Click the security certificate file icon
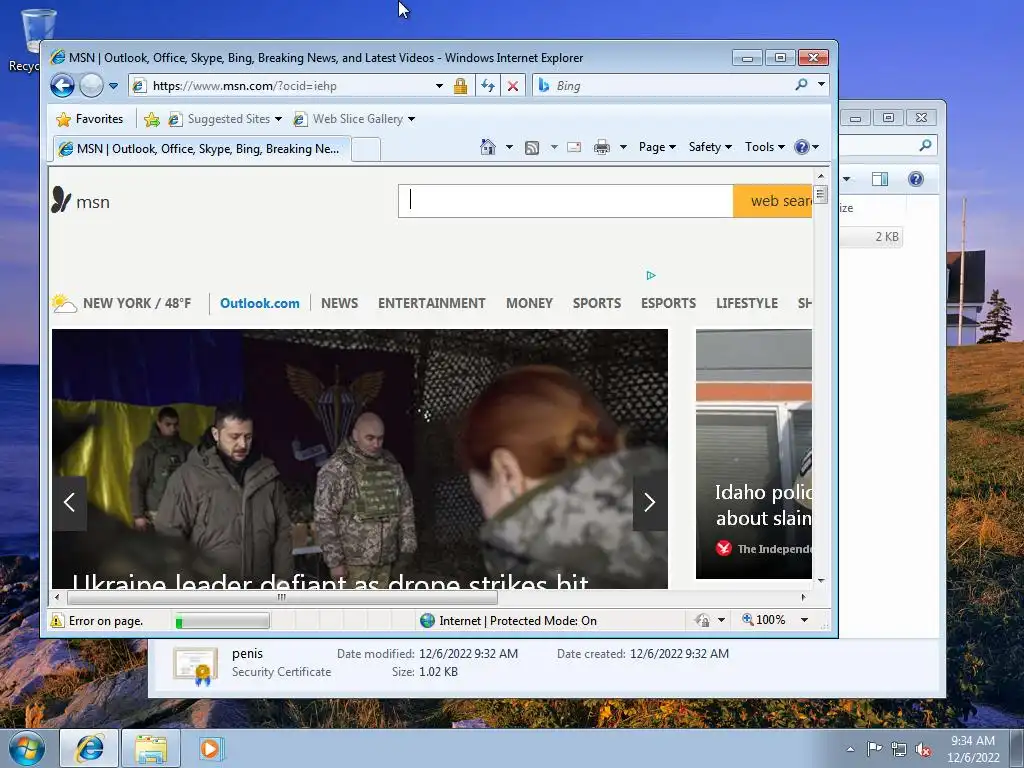The image size is (1024, 768). pyautogui.click(x=195, y=665)
